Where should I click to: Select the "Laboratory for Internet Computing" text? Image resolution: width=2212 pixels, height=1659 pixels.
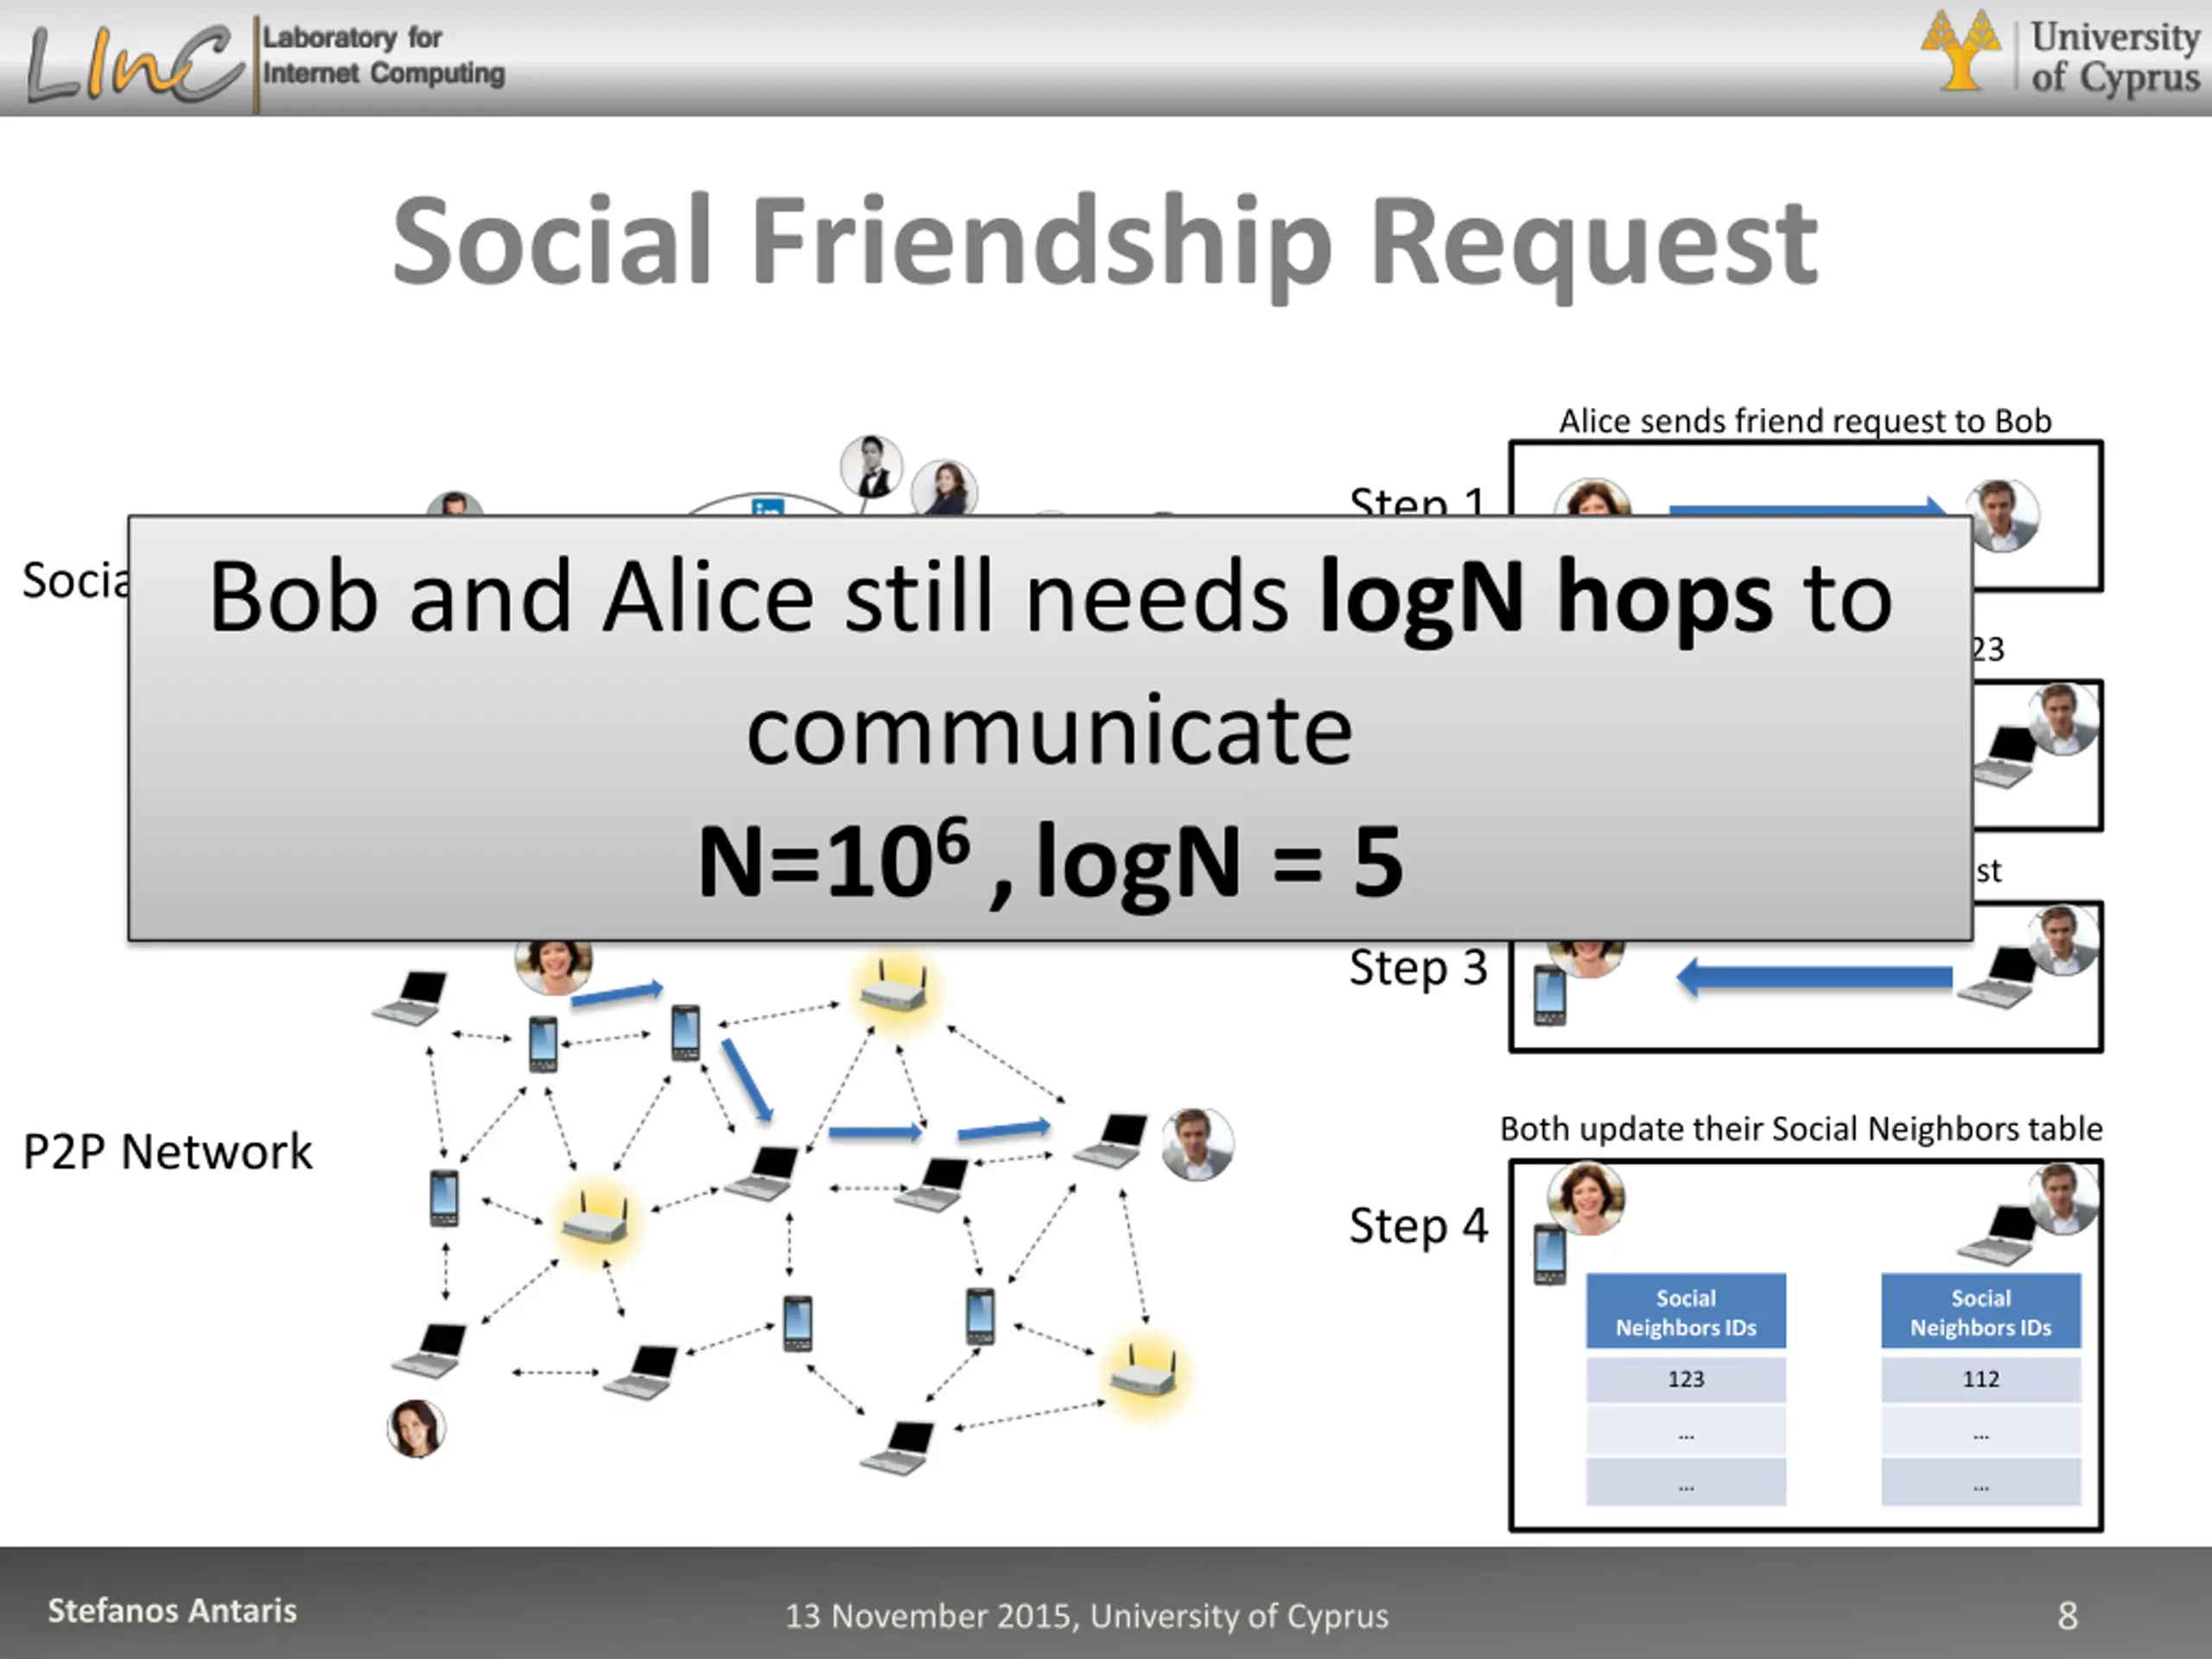383,55
